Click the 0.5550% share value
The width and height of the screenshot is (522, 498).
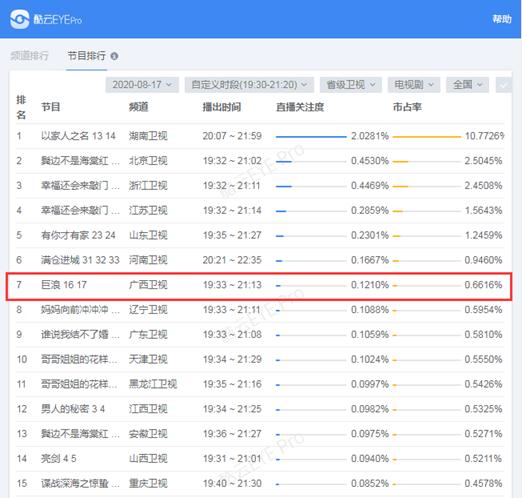click(483, 359)
